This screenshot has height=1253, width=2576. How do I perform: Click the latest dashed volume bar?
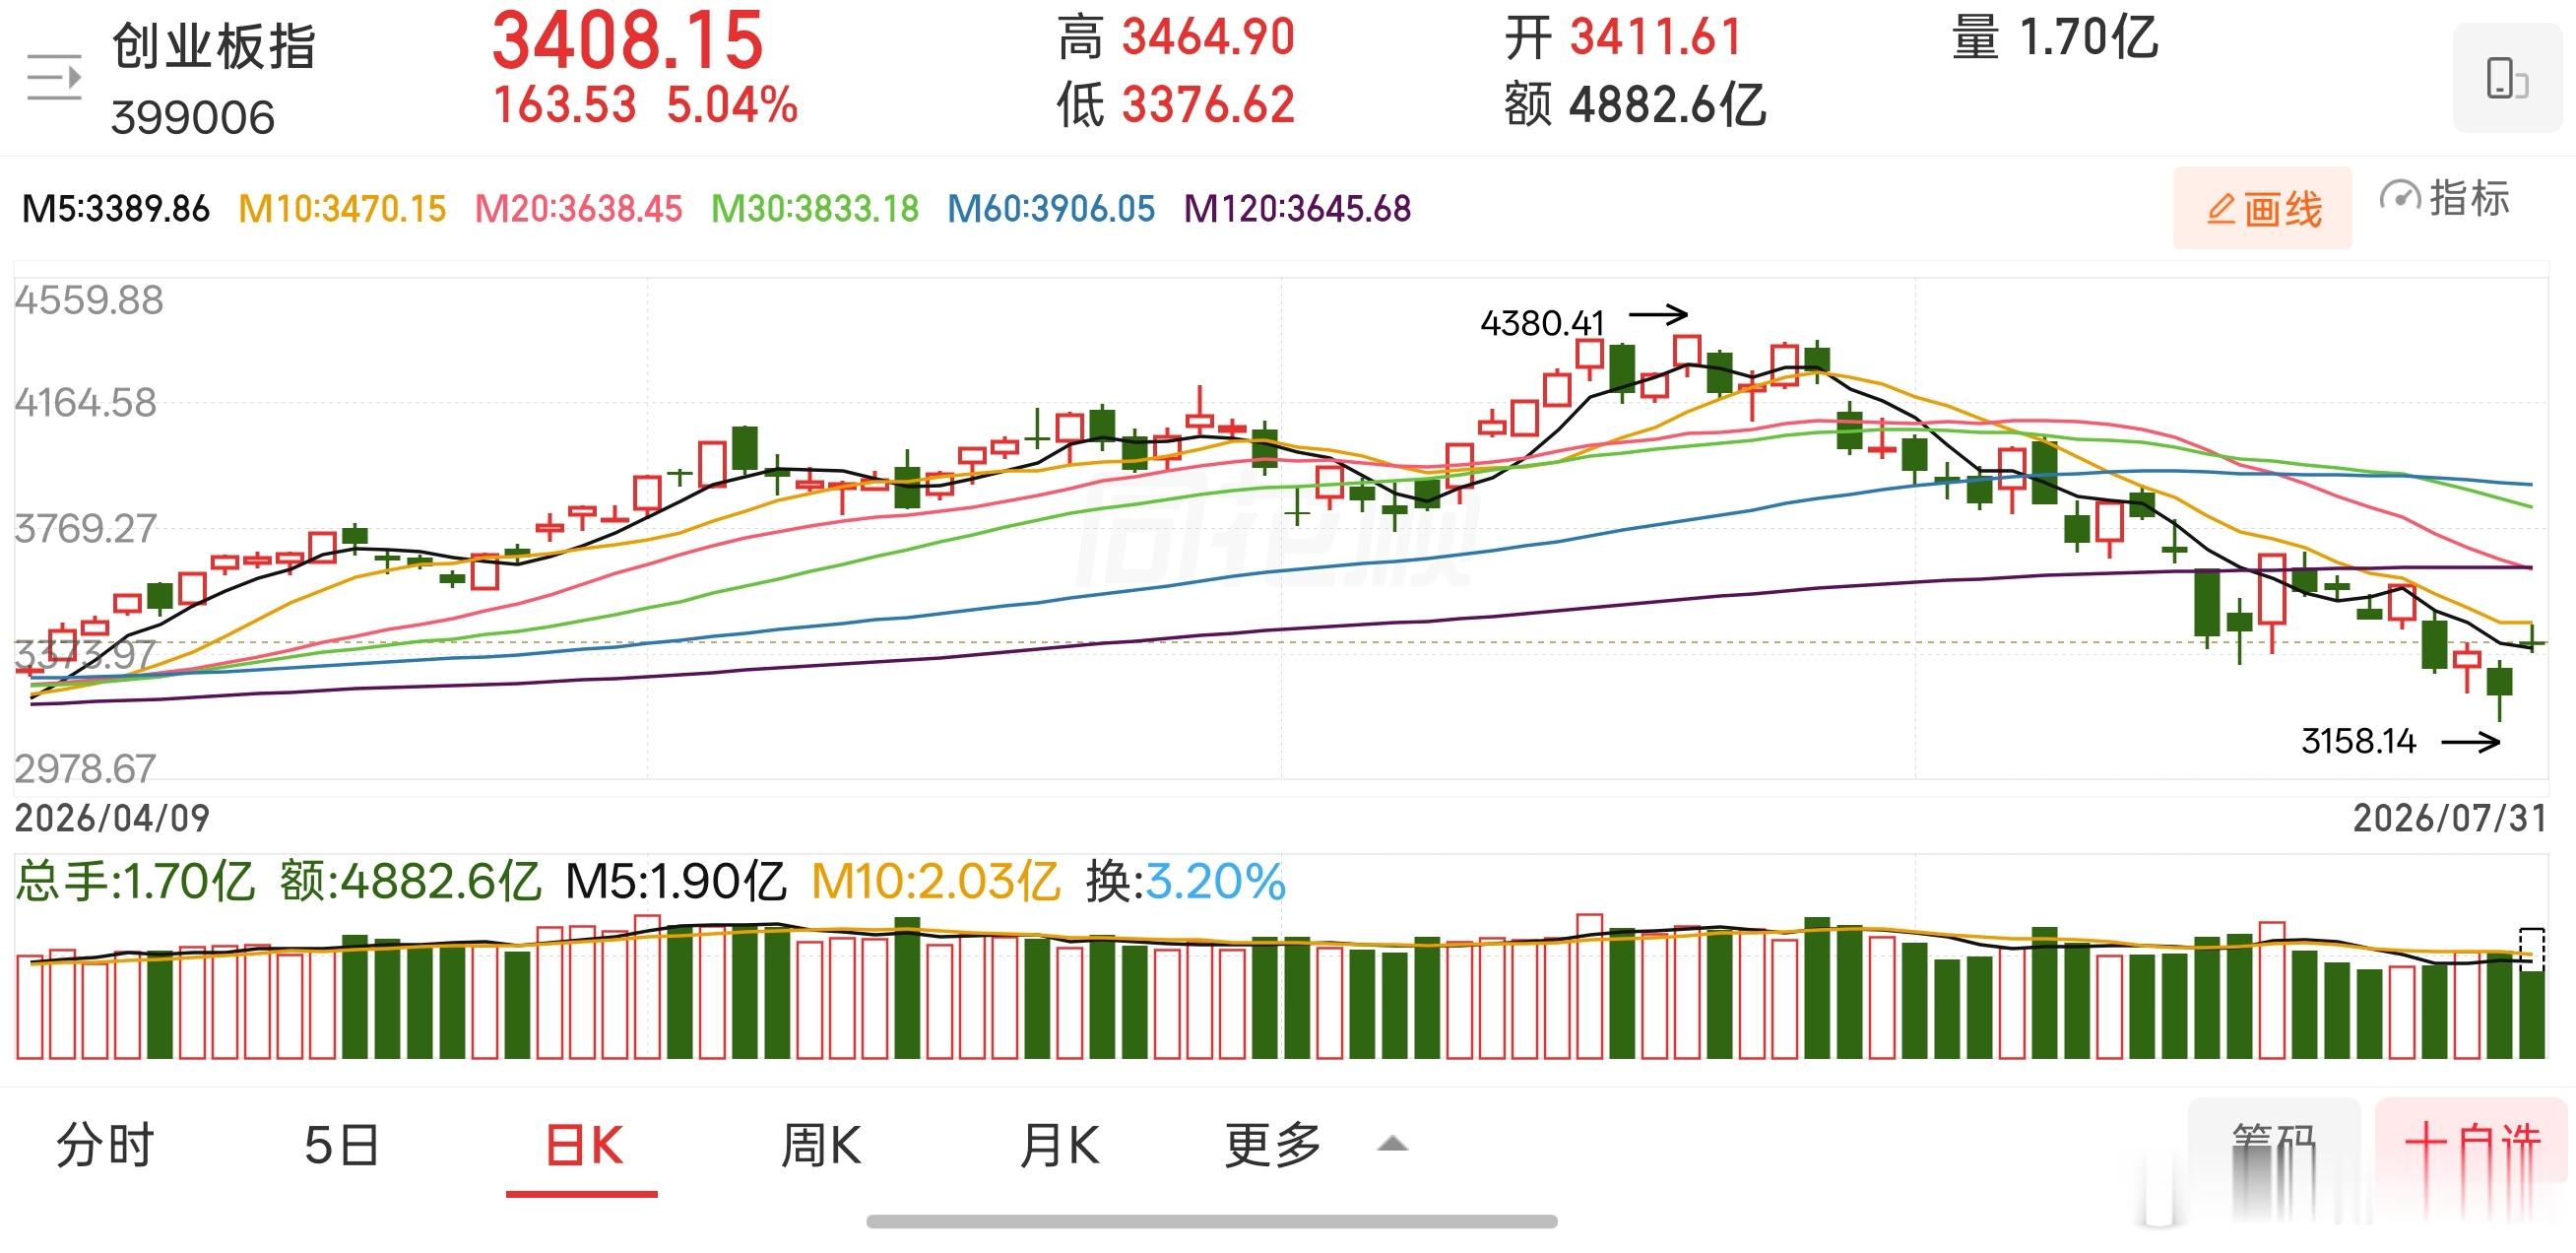[2531, 994]
